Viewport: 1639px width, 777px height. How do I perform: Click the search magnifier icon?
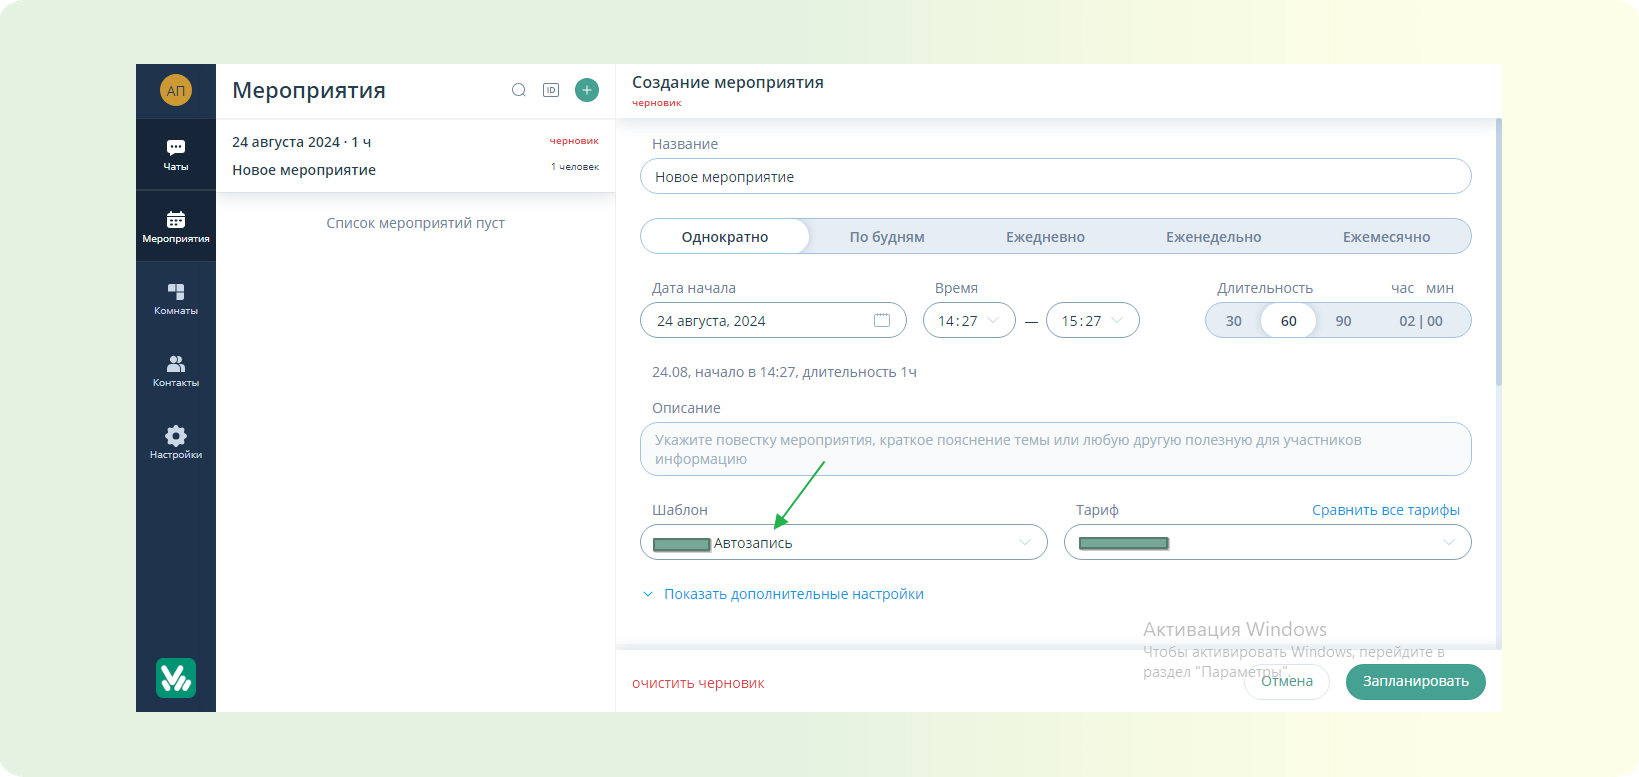519,90
